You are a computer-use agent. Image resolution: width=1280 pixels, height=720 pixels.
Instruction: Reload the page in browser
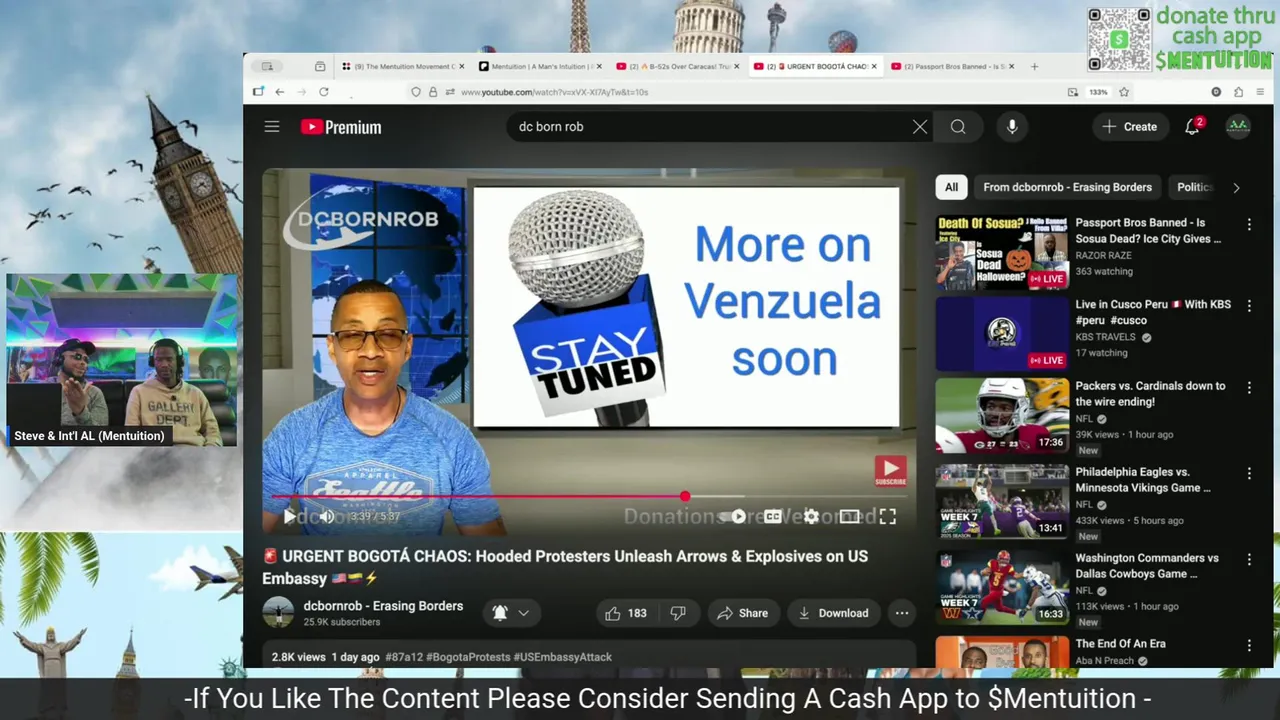[x=323, y=92]
